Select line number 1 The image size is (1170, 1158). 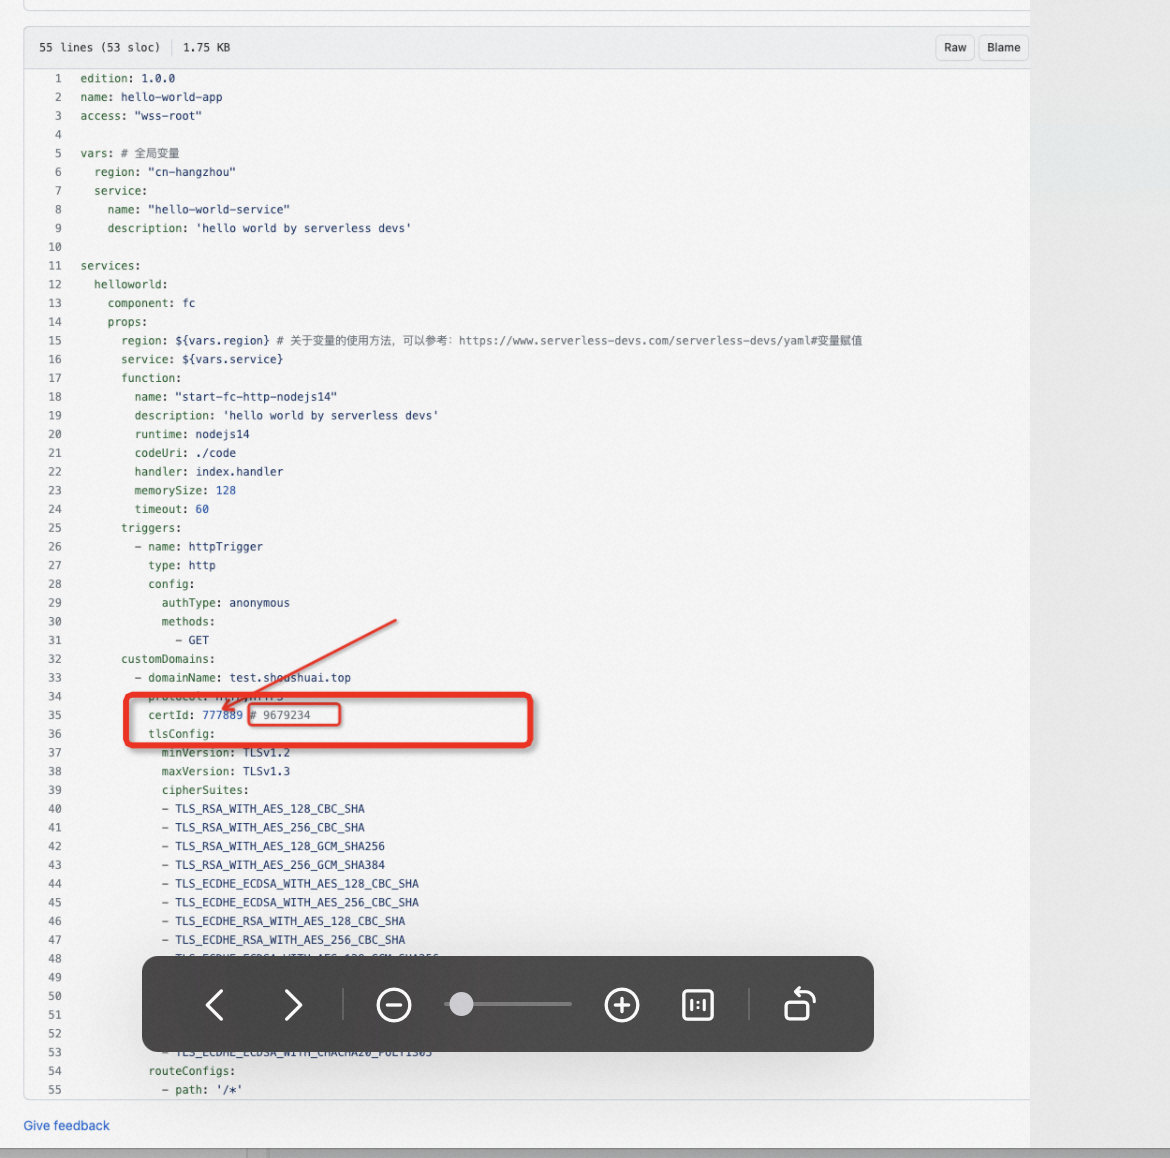point(57,77)
